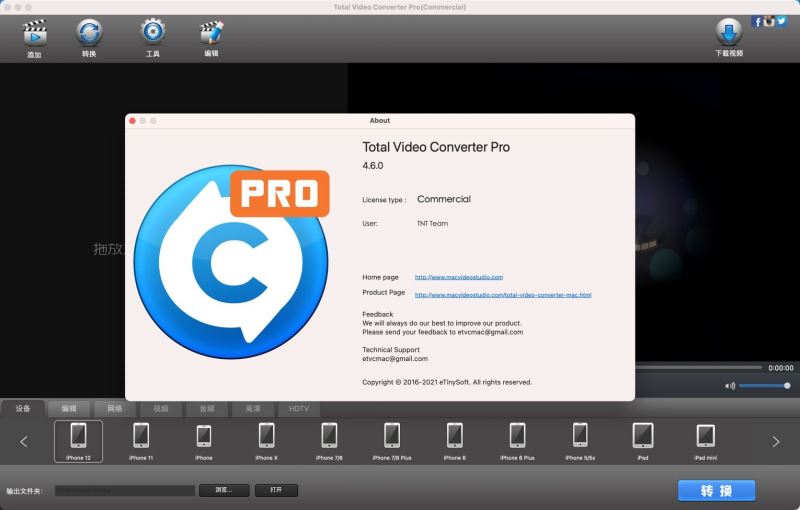This screenshot has width=800, height=510.
Task: Click the 输出文件夹 output path field
Action: pyautogui.click(x=125, y=491)
